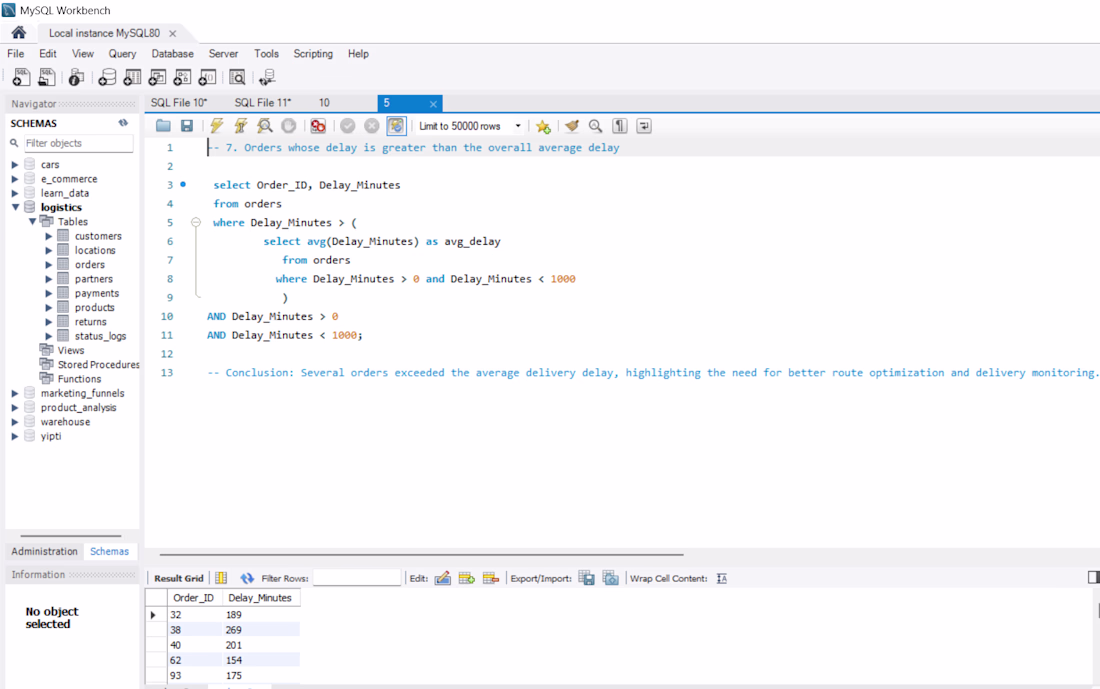Open script file in query editor
Viewport: 1100px width, 689px height.
(163, 126)
